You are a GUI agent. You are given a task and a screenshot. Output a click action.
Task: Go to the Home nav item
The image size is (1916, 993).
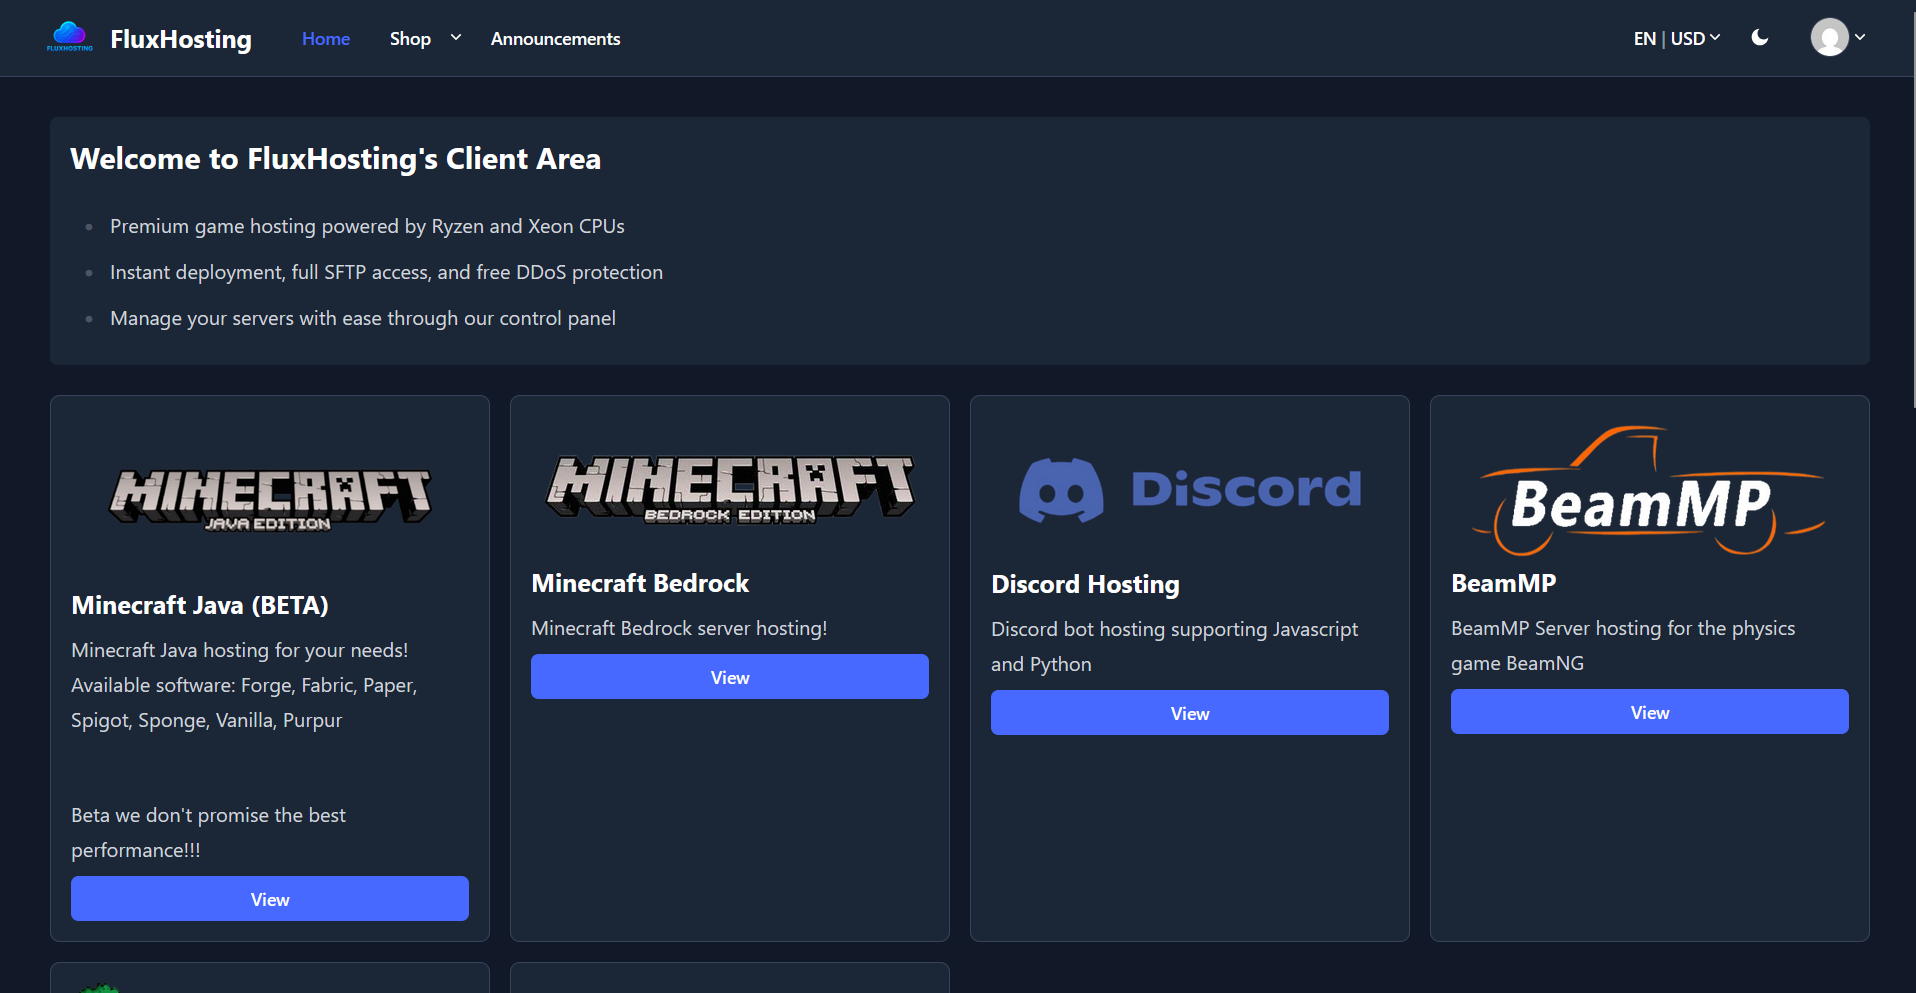click(326, 38)
